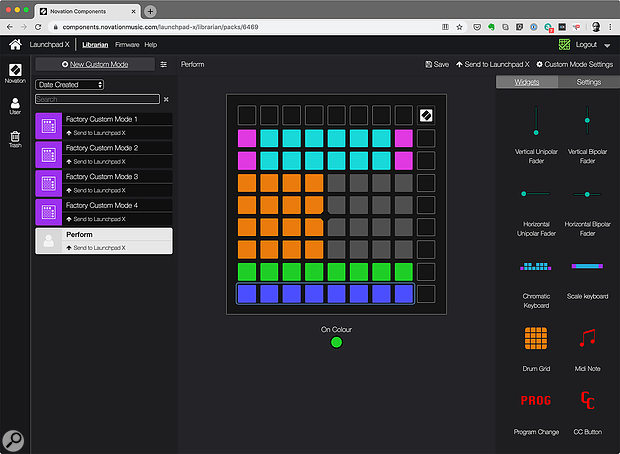Open Custom Mode Settings
The height and width of the screenshot is (454, 620).
tap(575, 64)
